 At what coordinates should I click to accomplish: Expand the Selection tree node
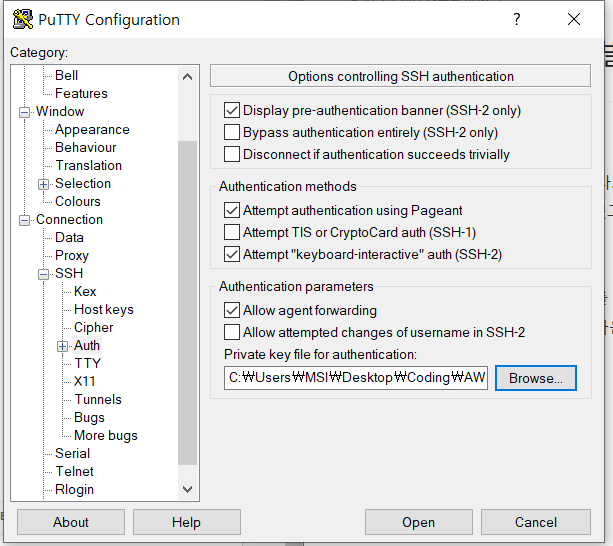[x=43, y=184]
